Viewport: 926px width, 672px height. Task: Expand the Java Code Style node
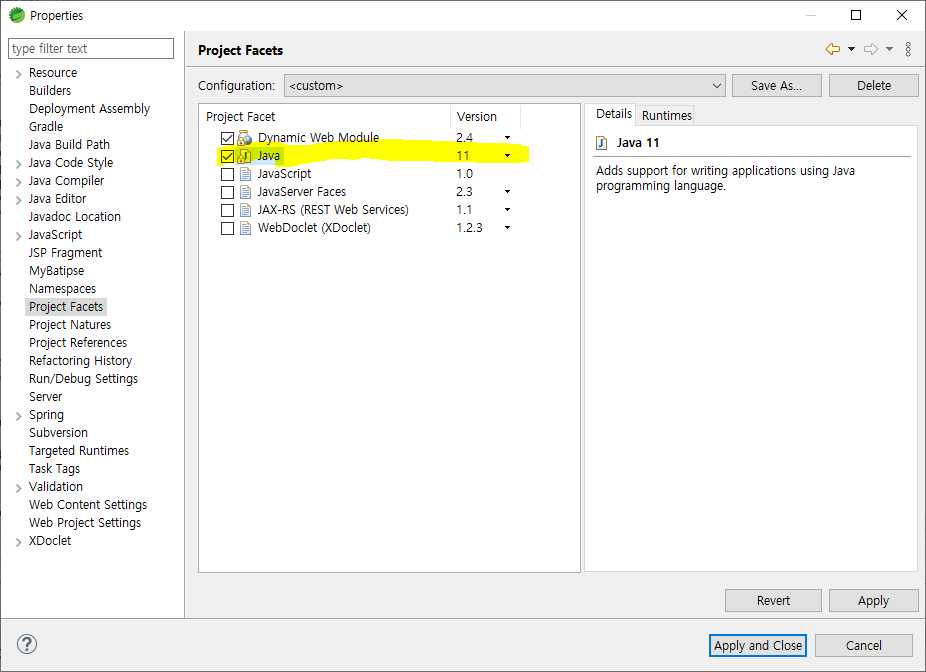(x=18, y=164)
